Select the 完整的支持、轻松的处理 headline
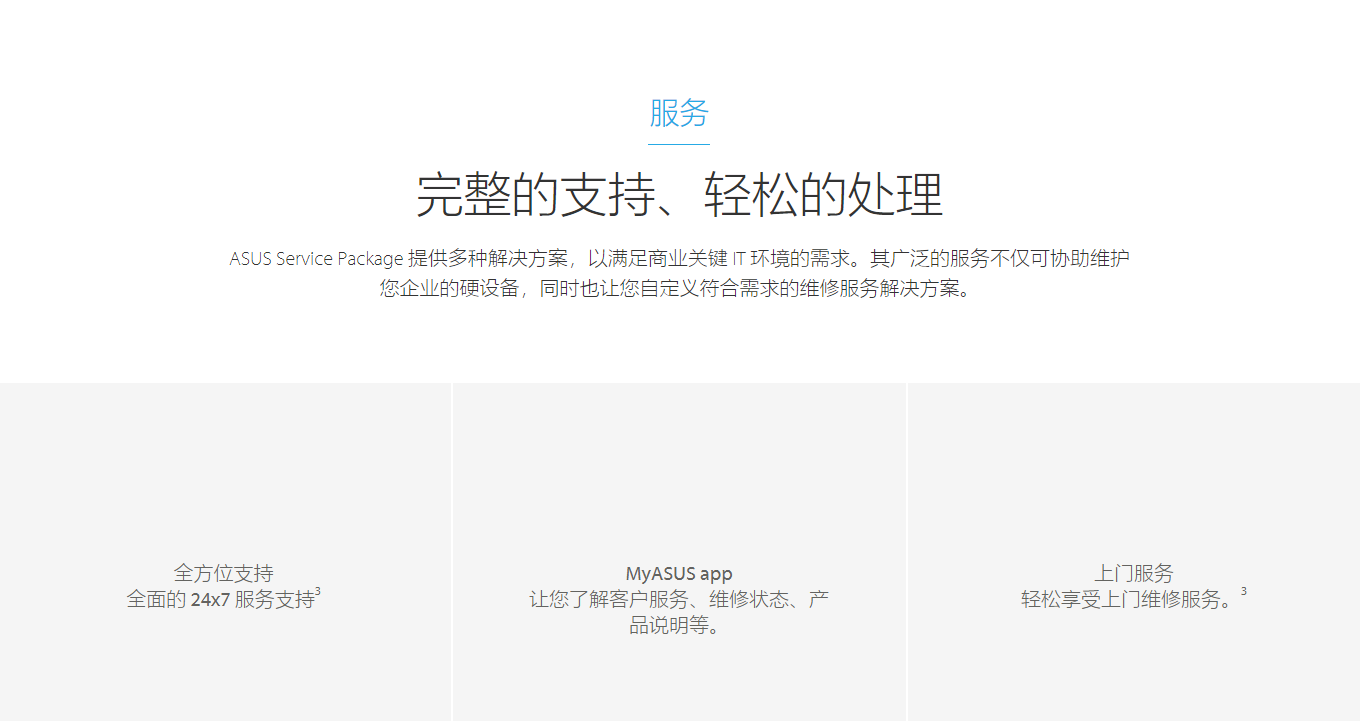 click(680, 195)
